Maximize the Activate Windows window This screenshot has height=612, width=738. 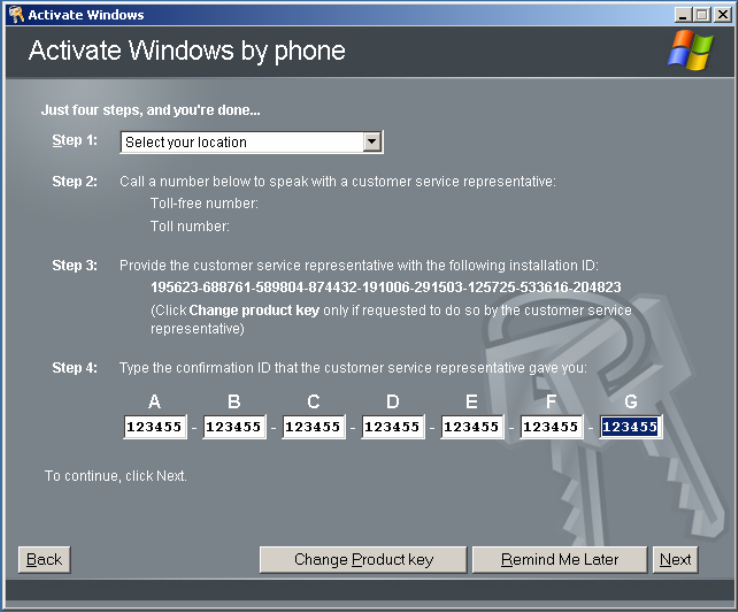[x=702, y=15]
